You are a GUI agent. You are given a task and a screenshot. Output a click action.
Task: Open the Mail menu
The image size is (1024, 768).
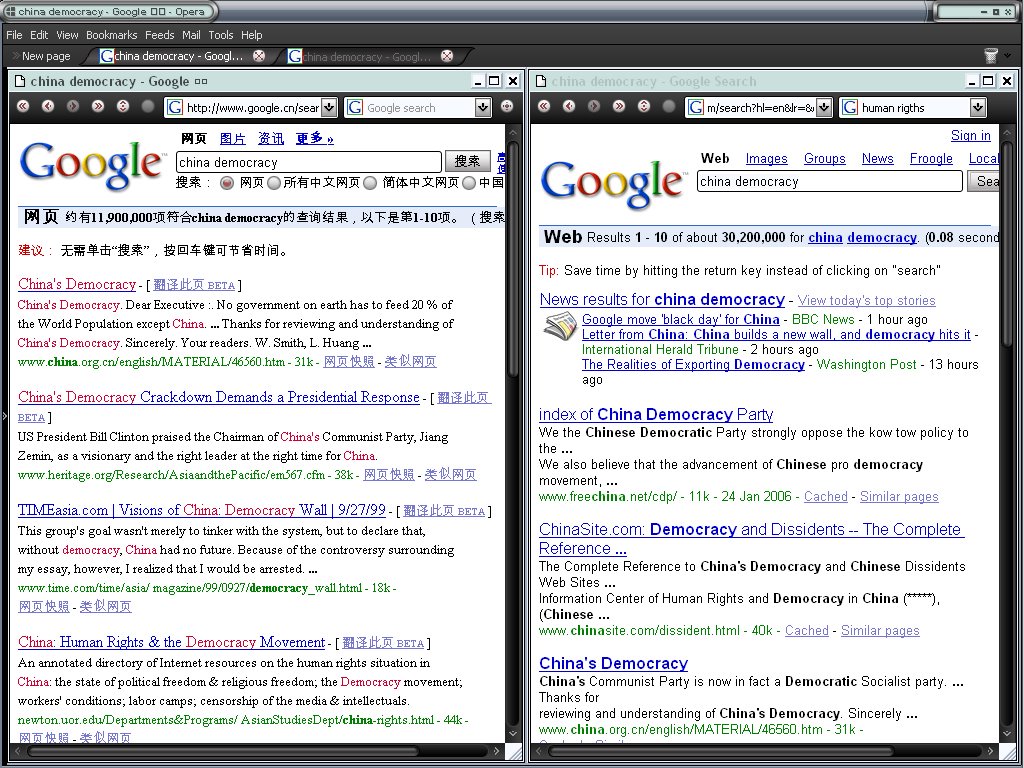point(191,35)
